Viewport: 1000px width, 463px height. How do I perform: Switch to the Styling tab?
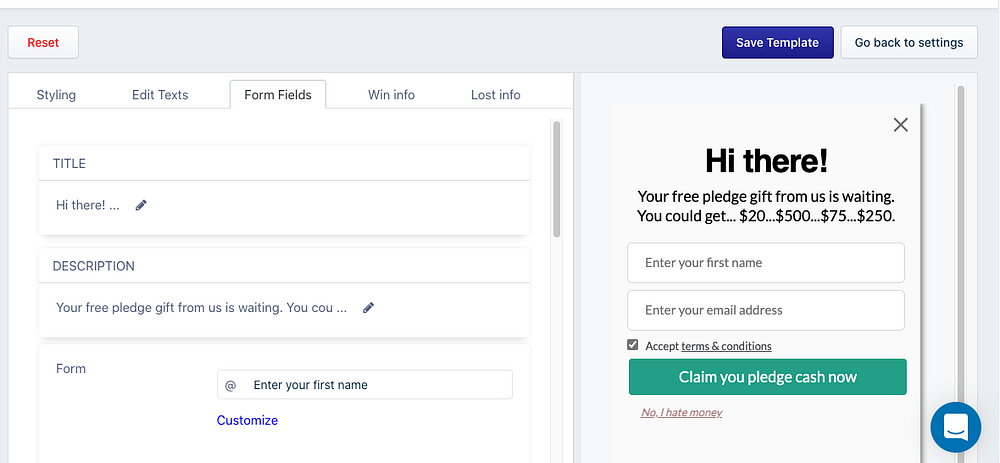tap(56, 95)
